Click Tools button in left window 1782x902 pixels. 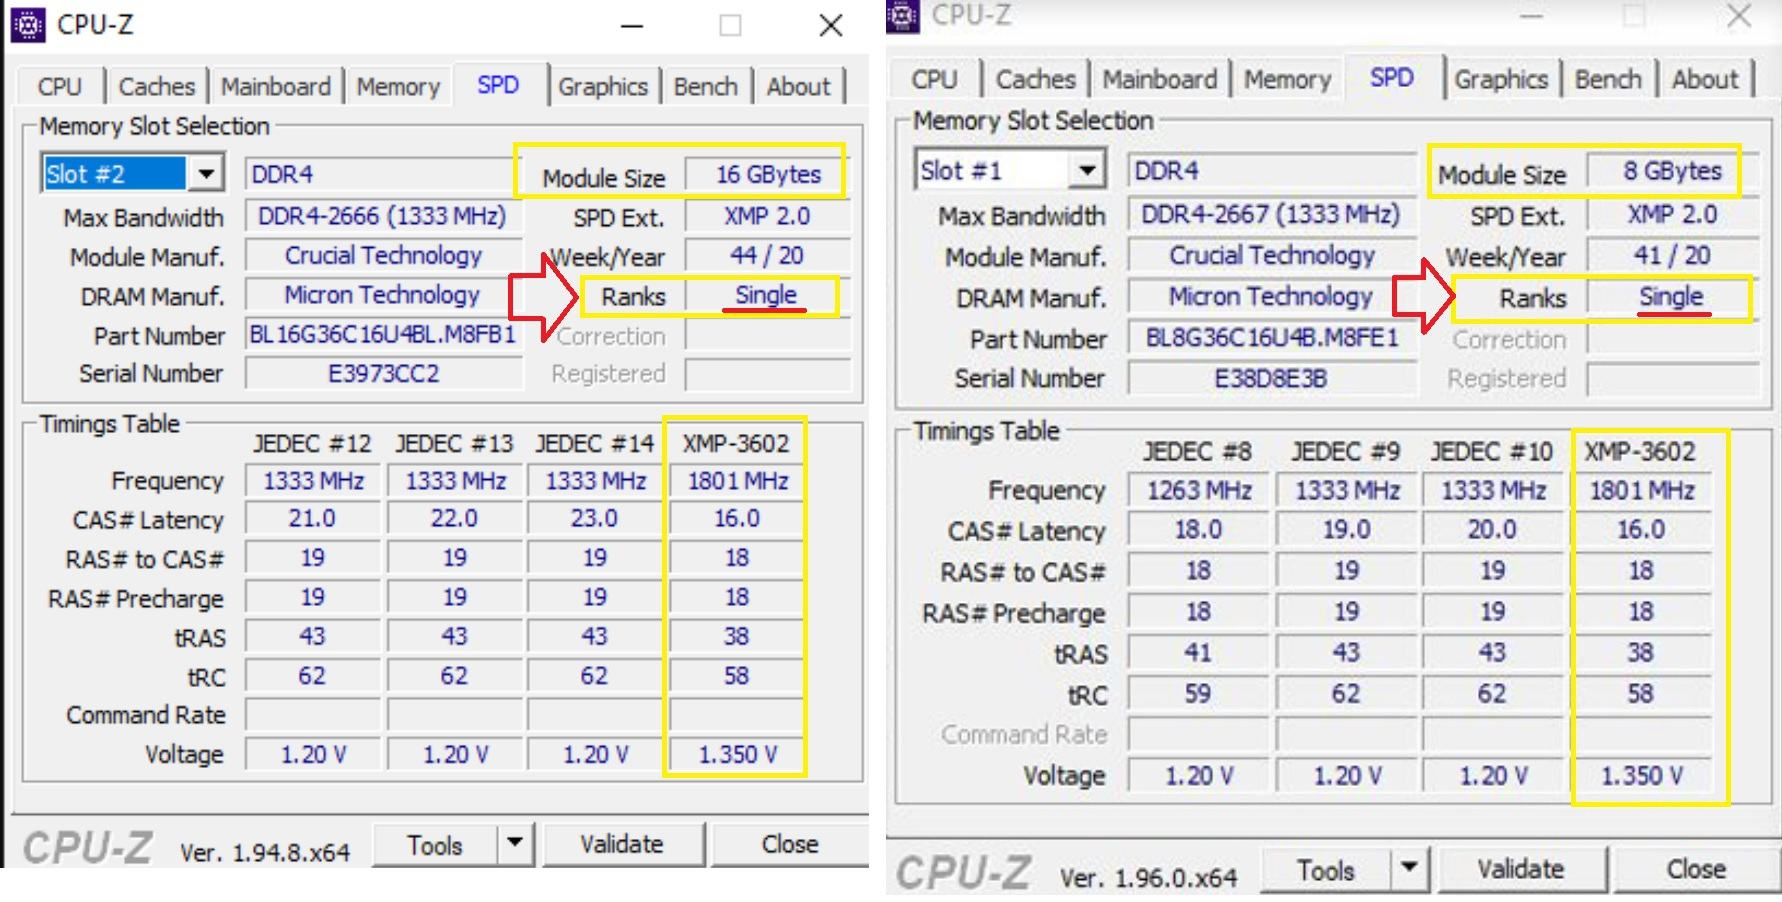point(435,845)
